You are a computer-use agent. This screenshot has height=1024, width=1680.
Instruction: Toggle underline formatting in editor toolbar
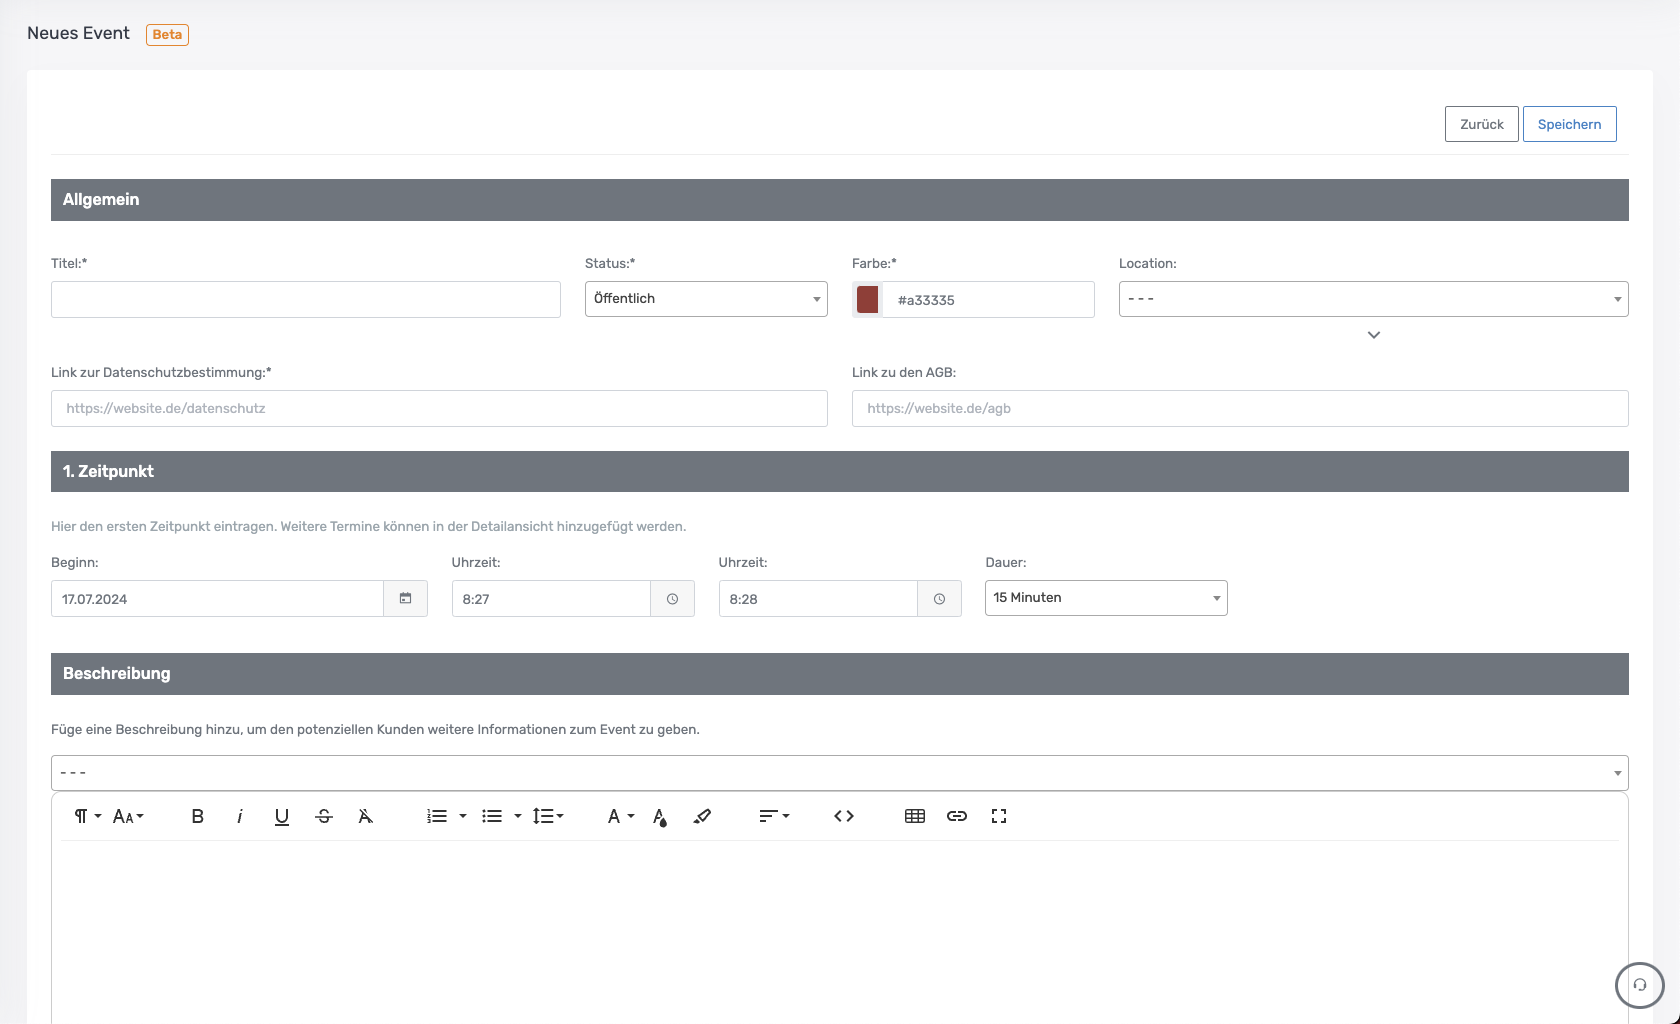point(282,816)
